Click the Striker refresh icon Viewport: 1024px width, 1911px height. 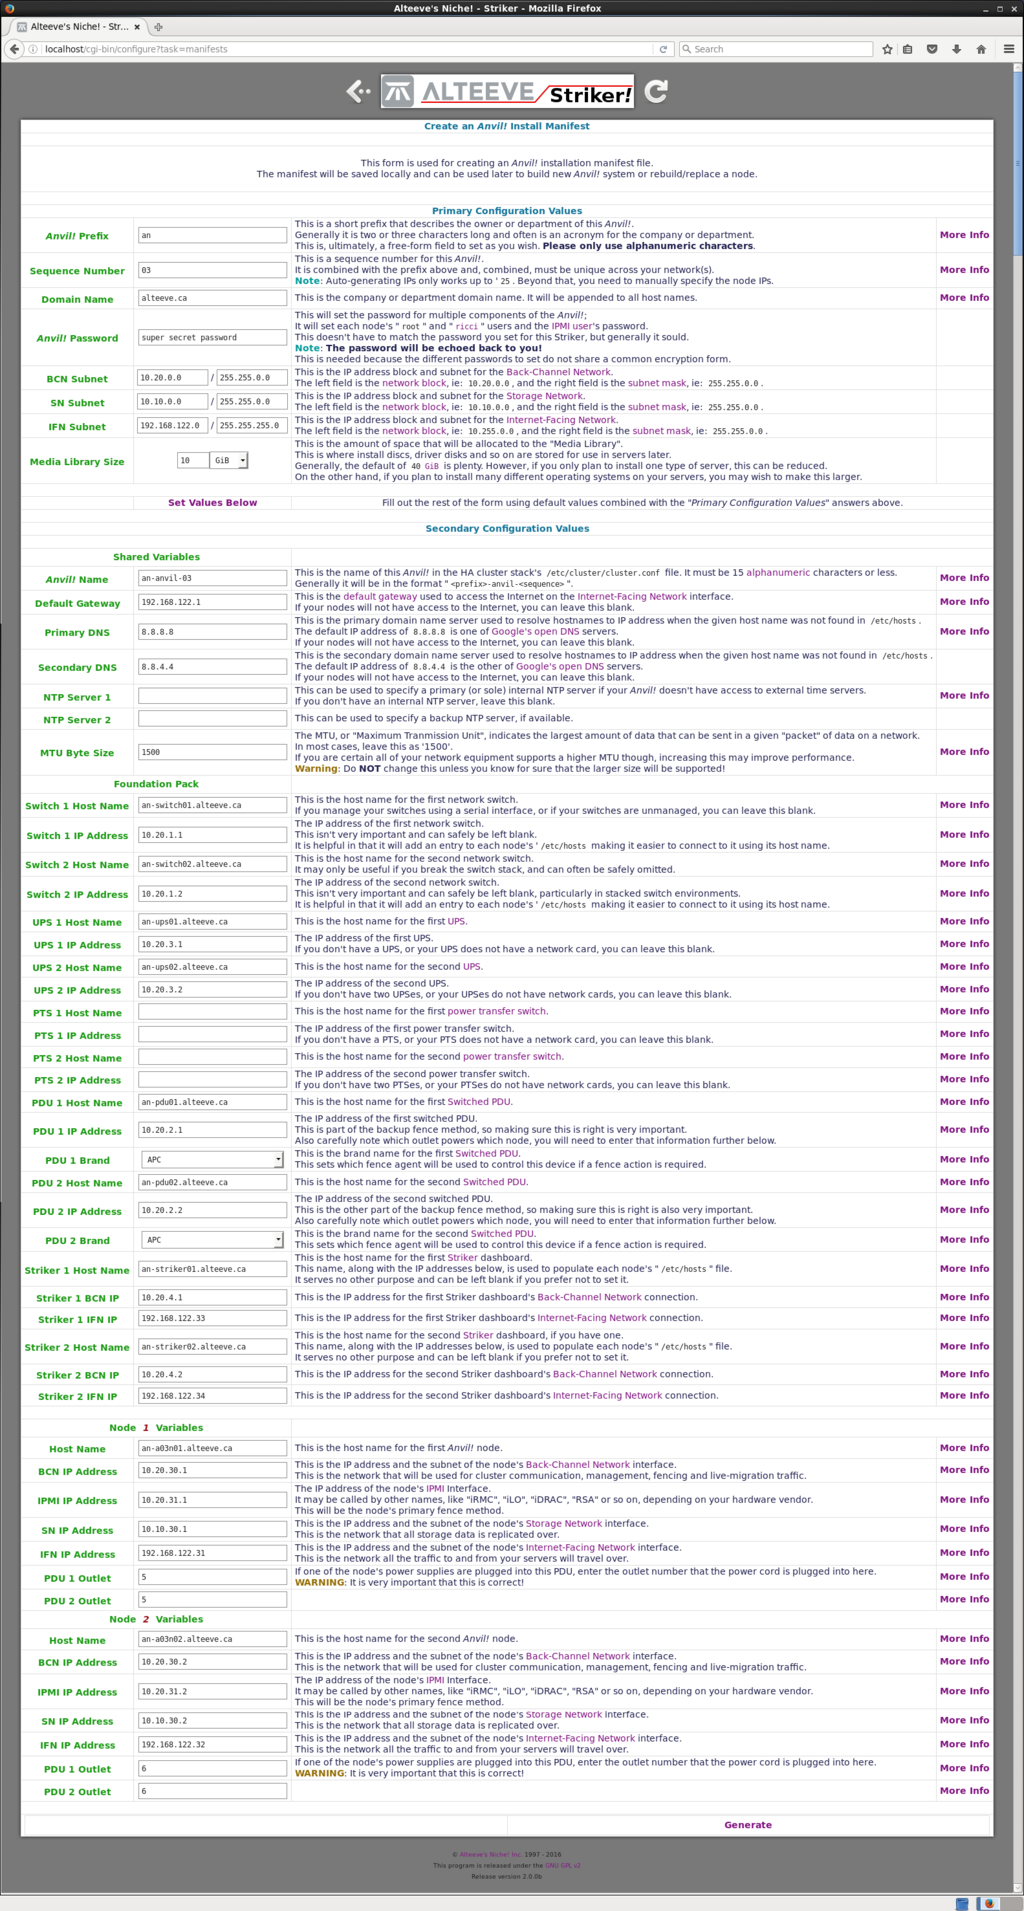pyautogui.click(x=656, y=92)
